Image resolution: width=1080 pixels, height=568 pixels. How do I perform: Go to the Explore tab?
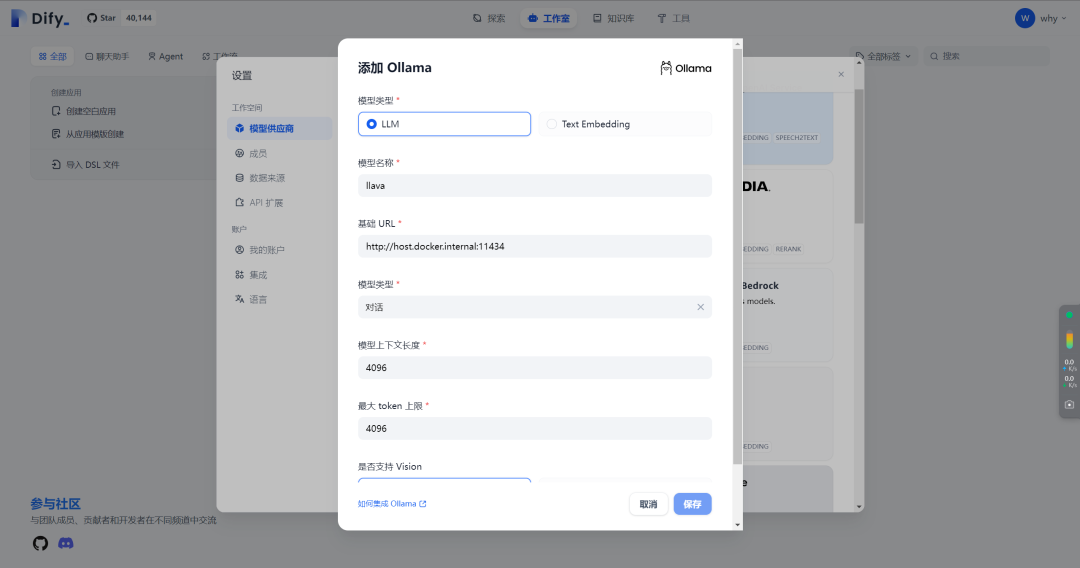(489, 19)
